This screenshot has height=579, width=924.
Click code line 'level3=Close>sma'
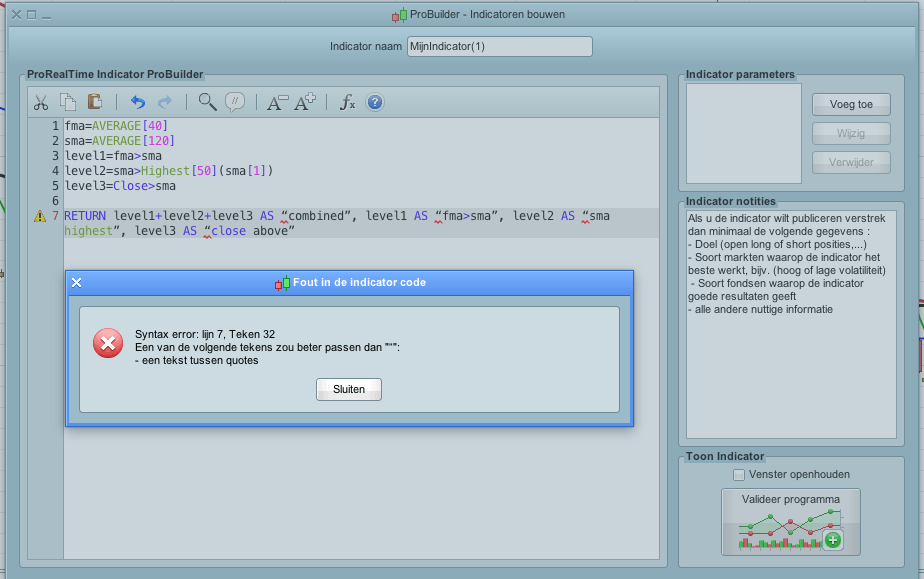point(120,186)
